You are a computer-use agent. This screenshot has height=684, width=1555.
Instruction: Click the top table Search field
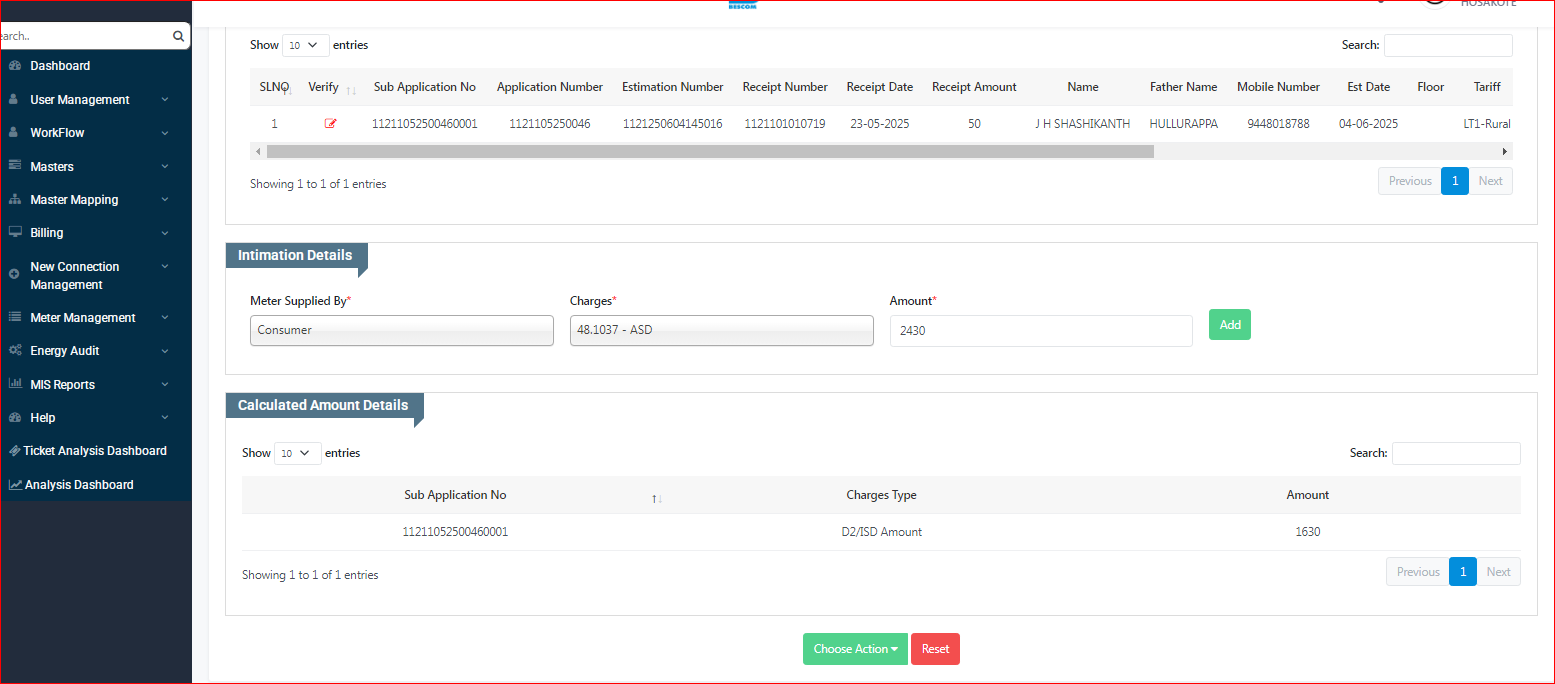(1448, 45)
